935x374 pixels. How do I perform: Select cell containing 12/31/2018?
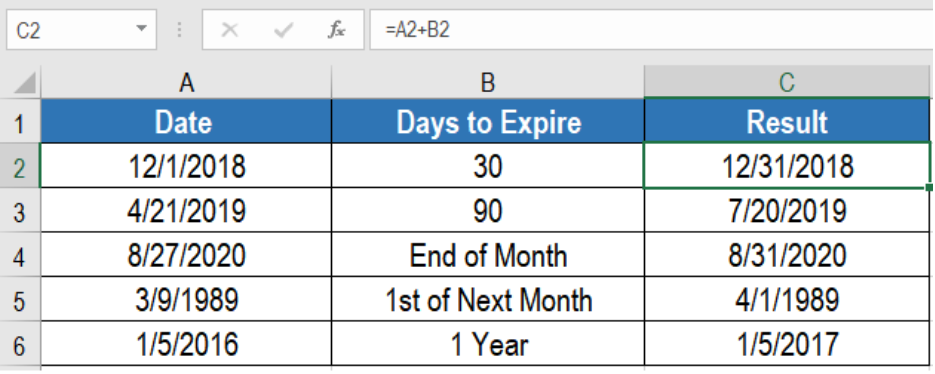(787, 166)
